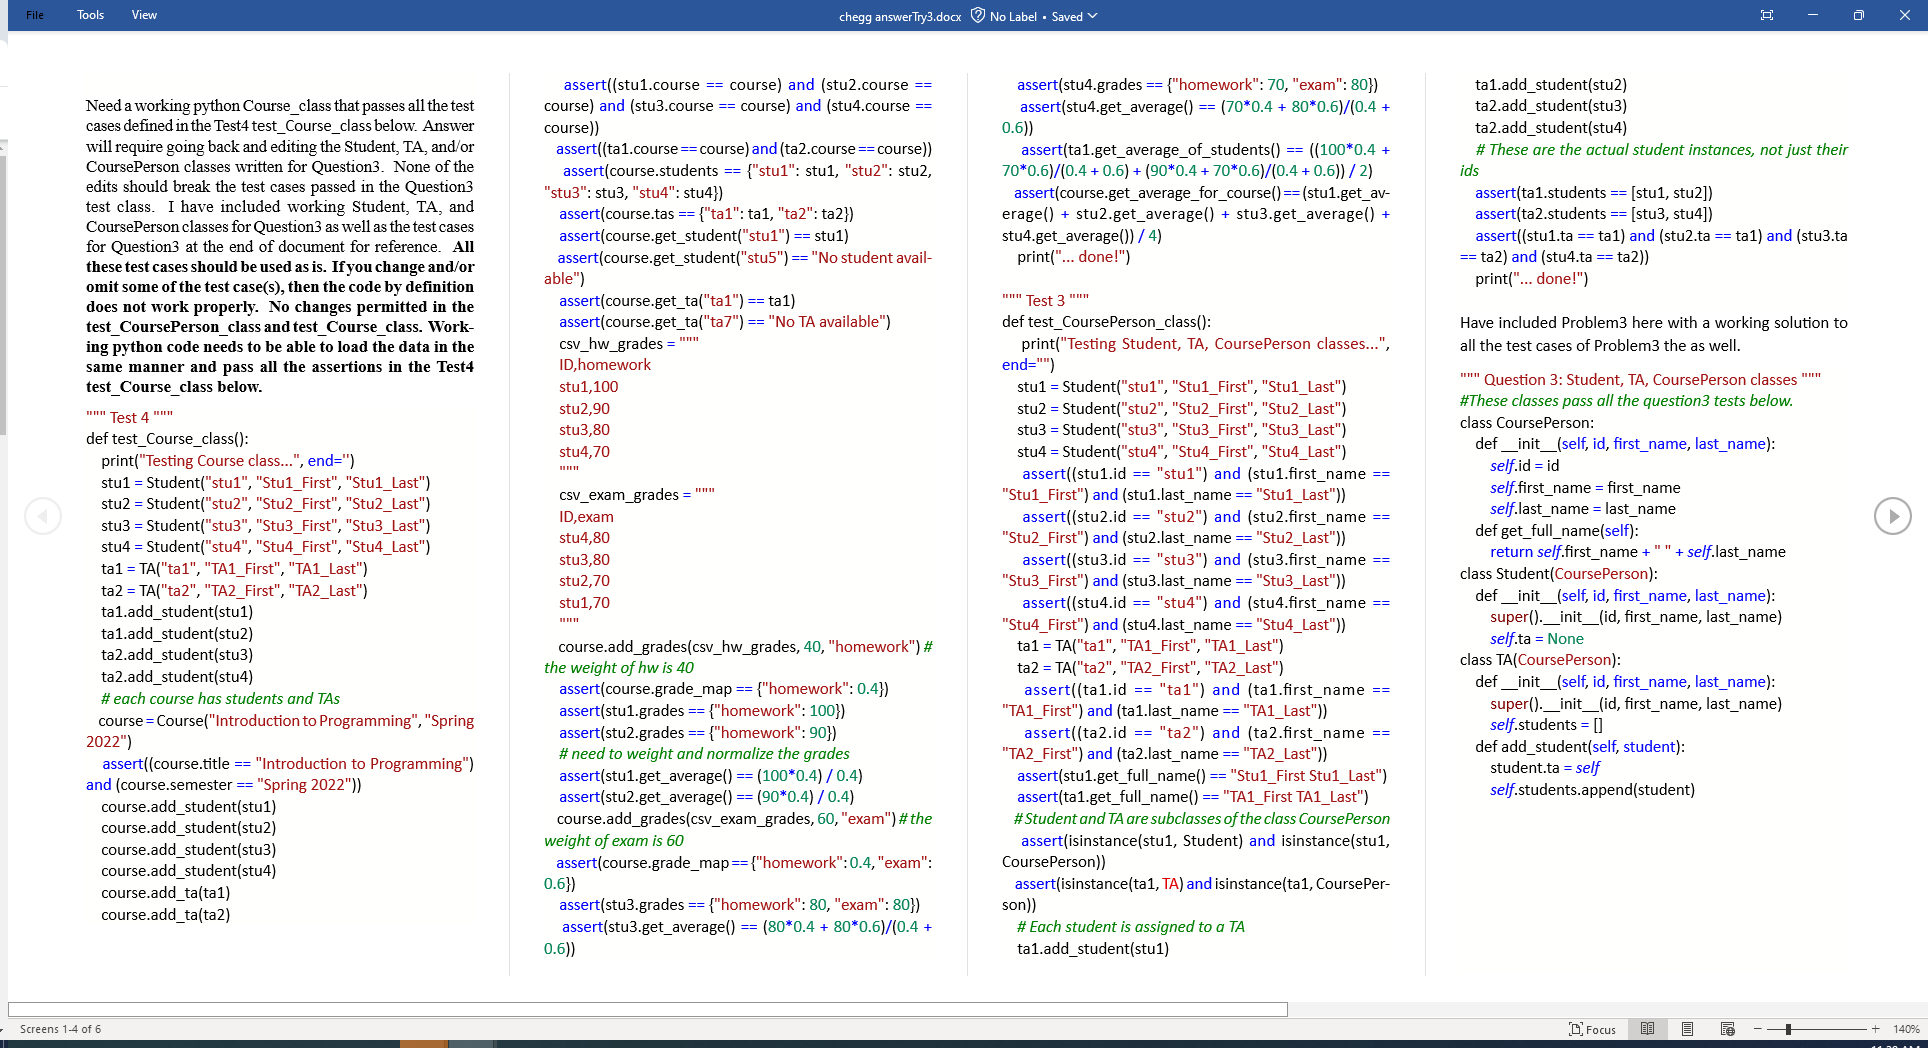Image resolution: width=1928 pixels, height=1048 pixels.
Task: Toggle full-screen mode from the title bar
Action: 1766,15
